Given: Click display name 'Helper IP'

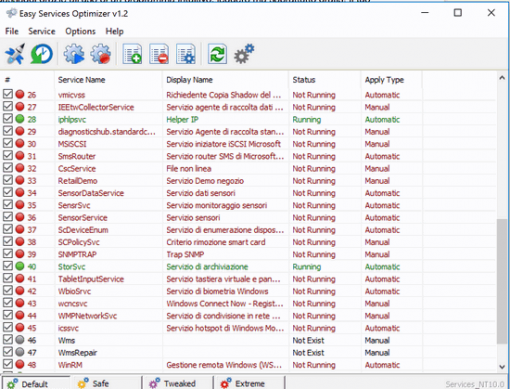Looking at the screenshot, I should (x=182, y=119).
